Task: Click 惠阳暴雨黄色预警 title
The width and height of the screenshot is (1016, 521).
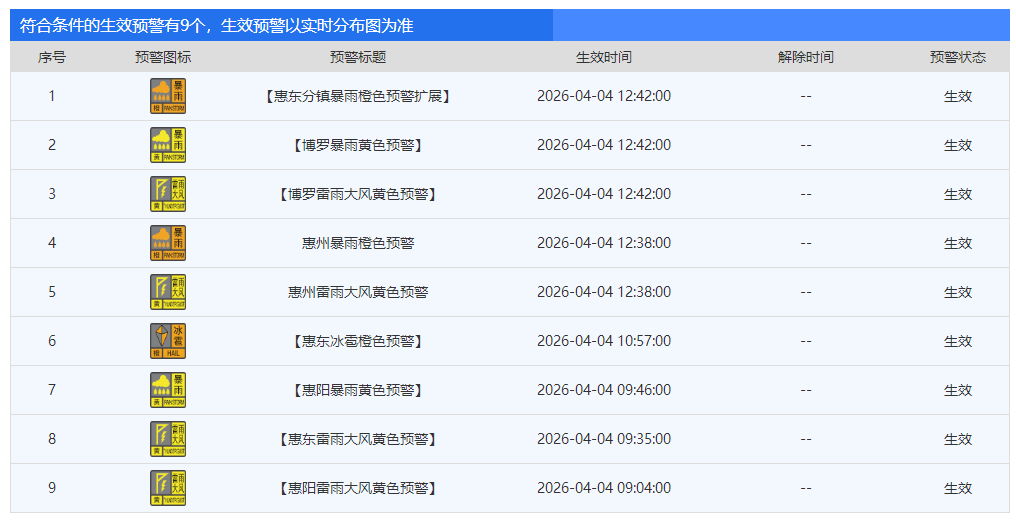Action: (358, 390)
